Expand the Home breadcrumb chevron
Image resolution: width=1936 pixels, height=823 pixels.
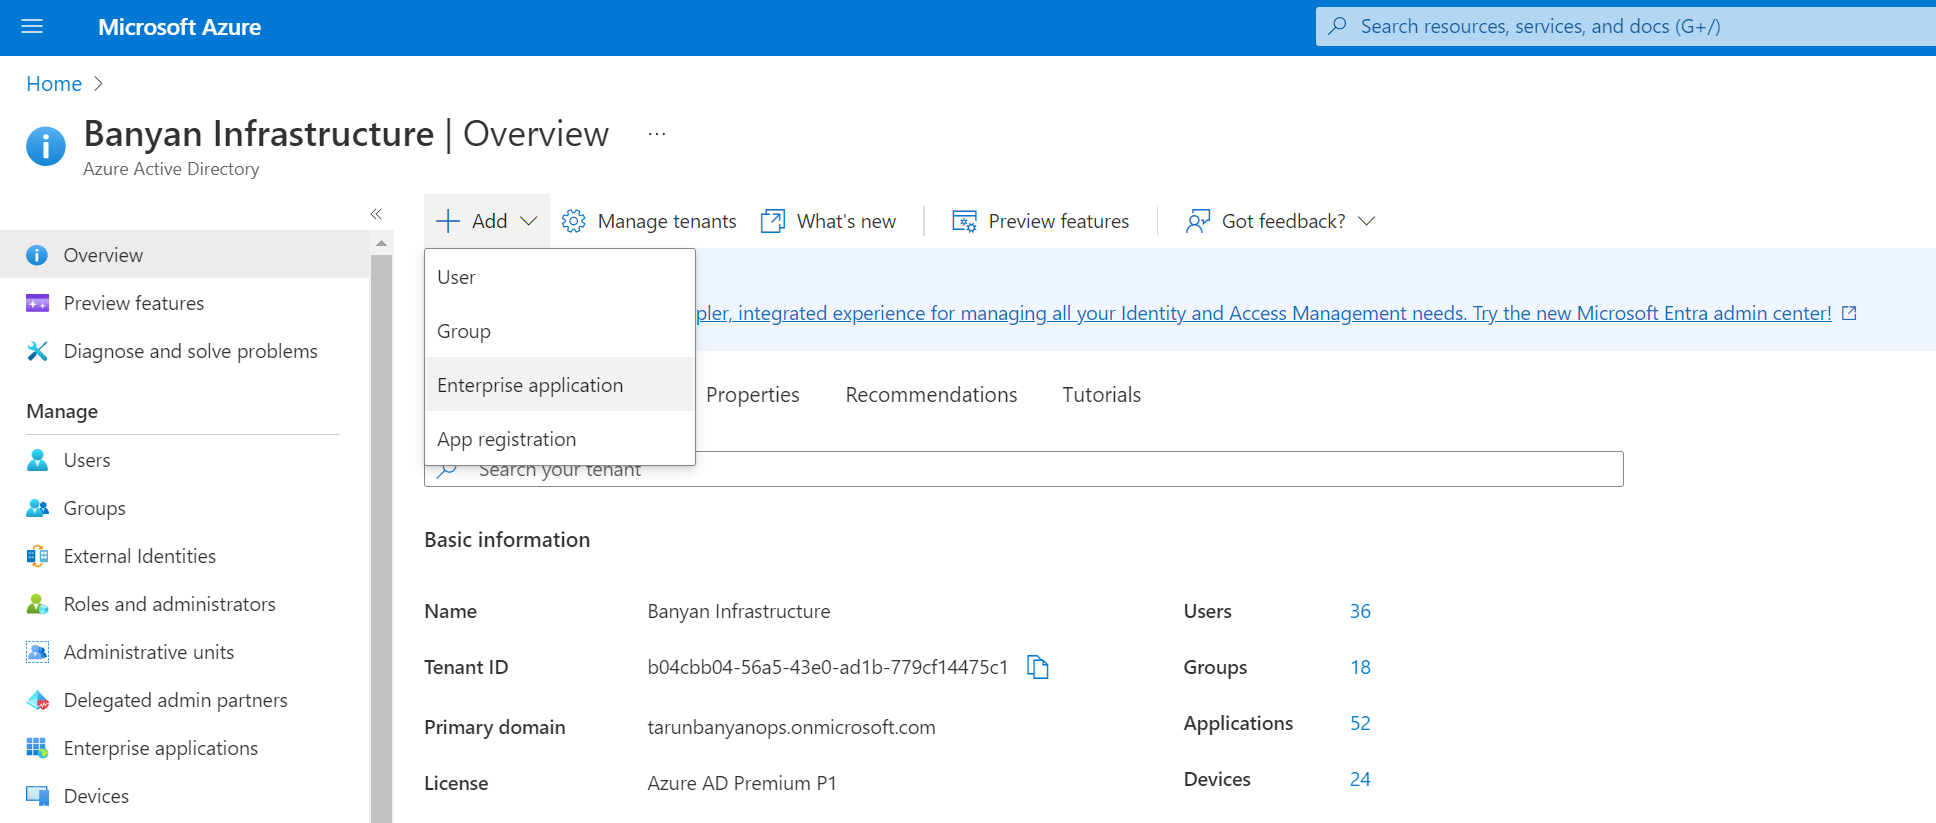point(98,84)
